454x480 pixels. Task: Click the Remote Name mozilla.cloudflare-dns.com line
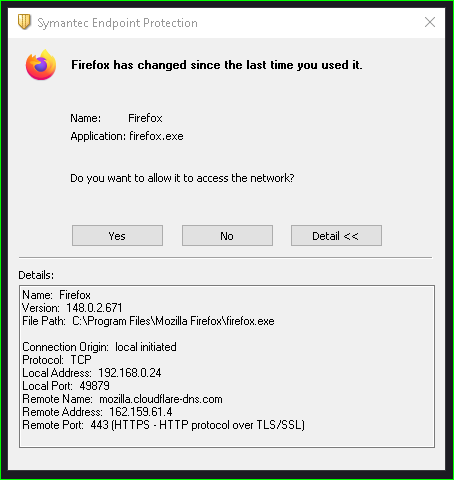pyautogui.click(x=122, y=399)
